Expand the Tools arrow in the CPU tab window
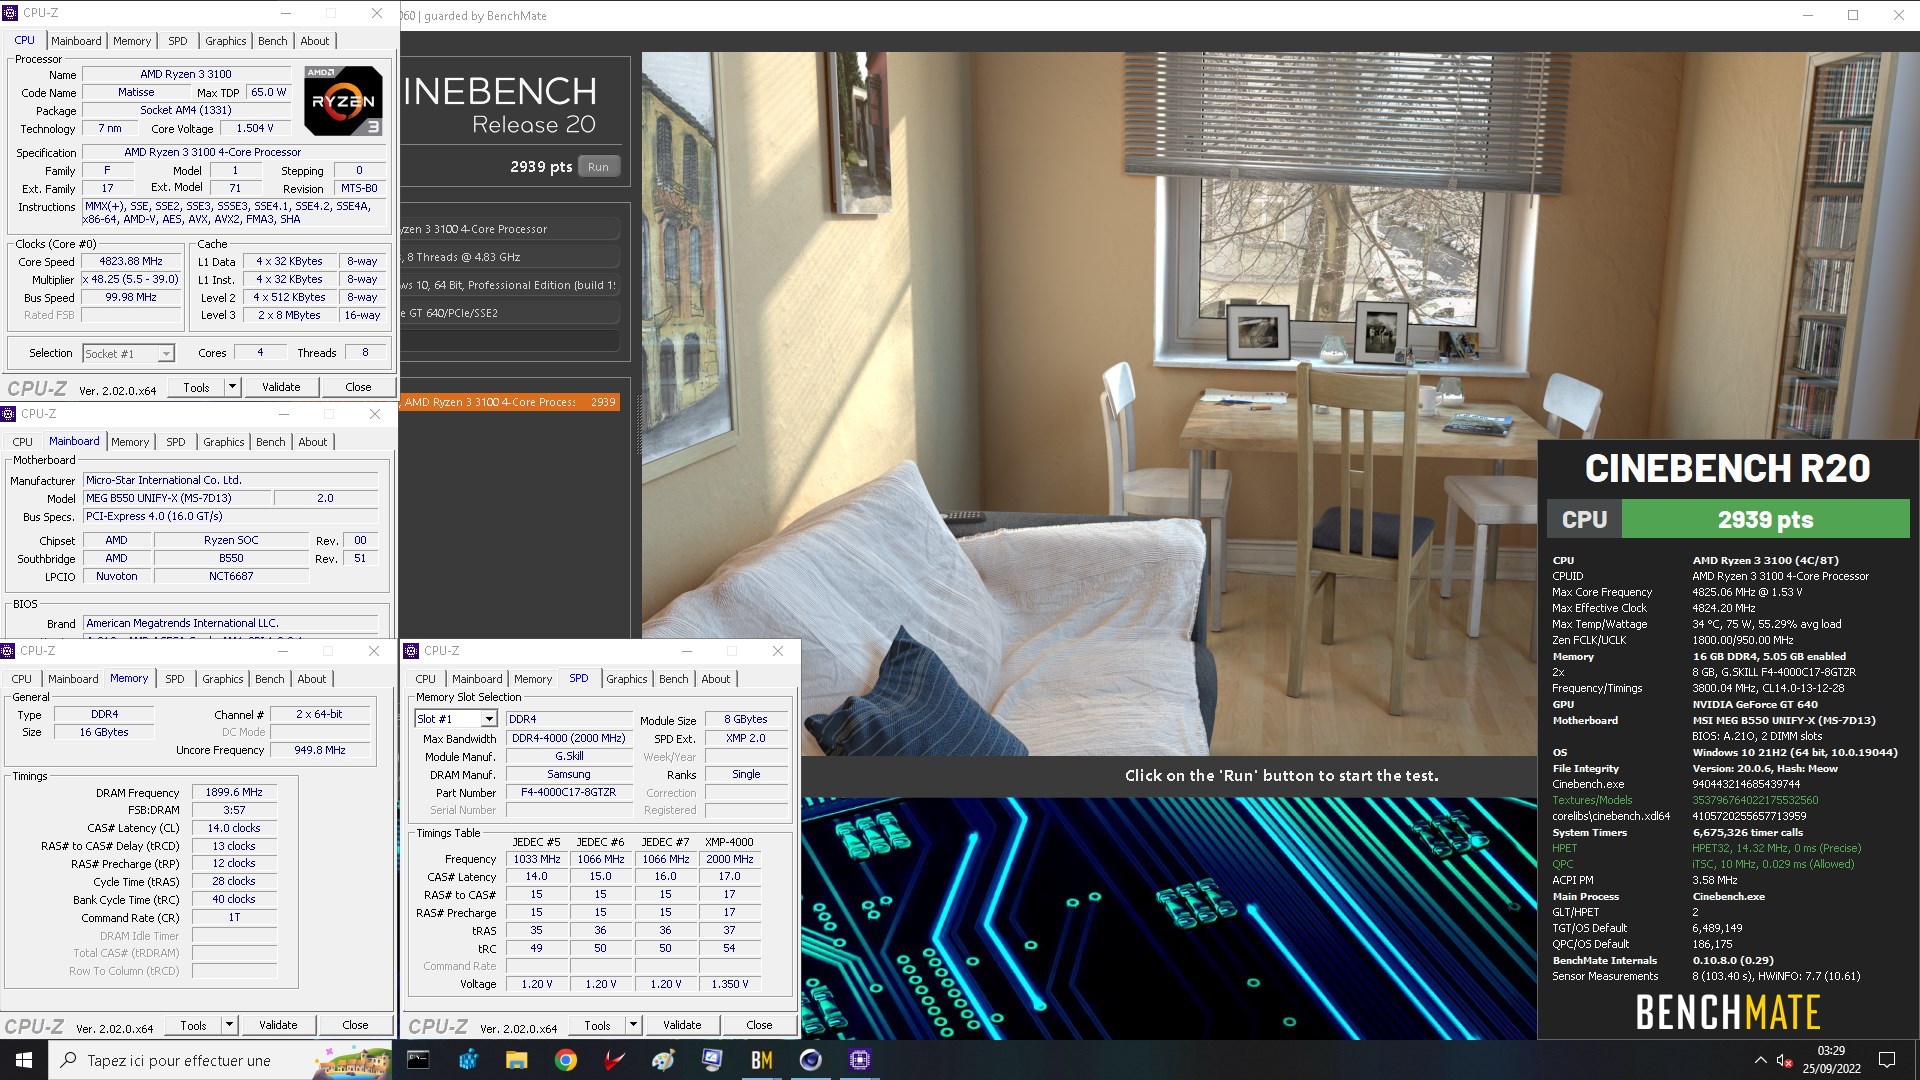Image resolution: width=1920 pixels, height=1080 pixels. coord(232,387)
